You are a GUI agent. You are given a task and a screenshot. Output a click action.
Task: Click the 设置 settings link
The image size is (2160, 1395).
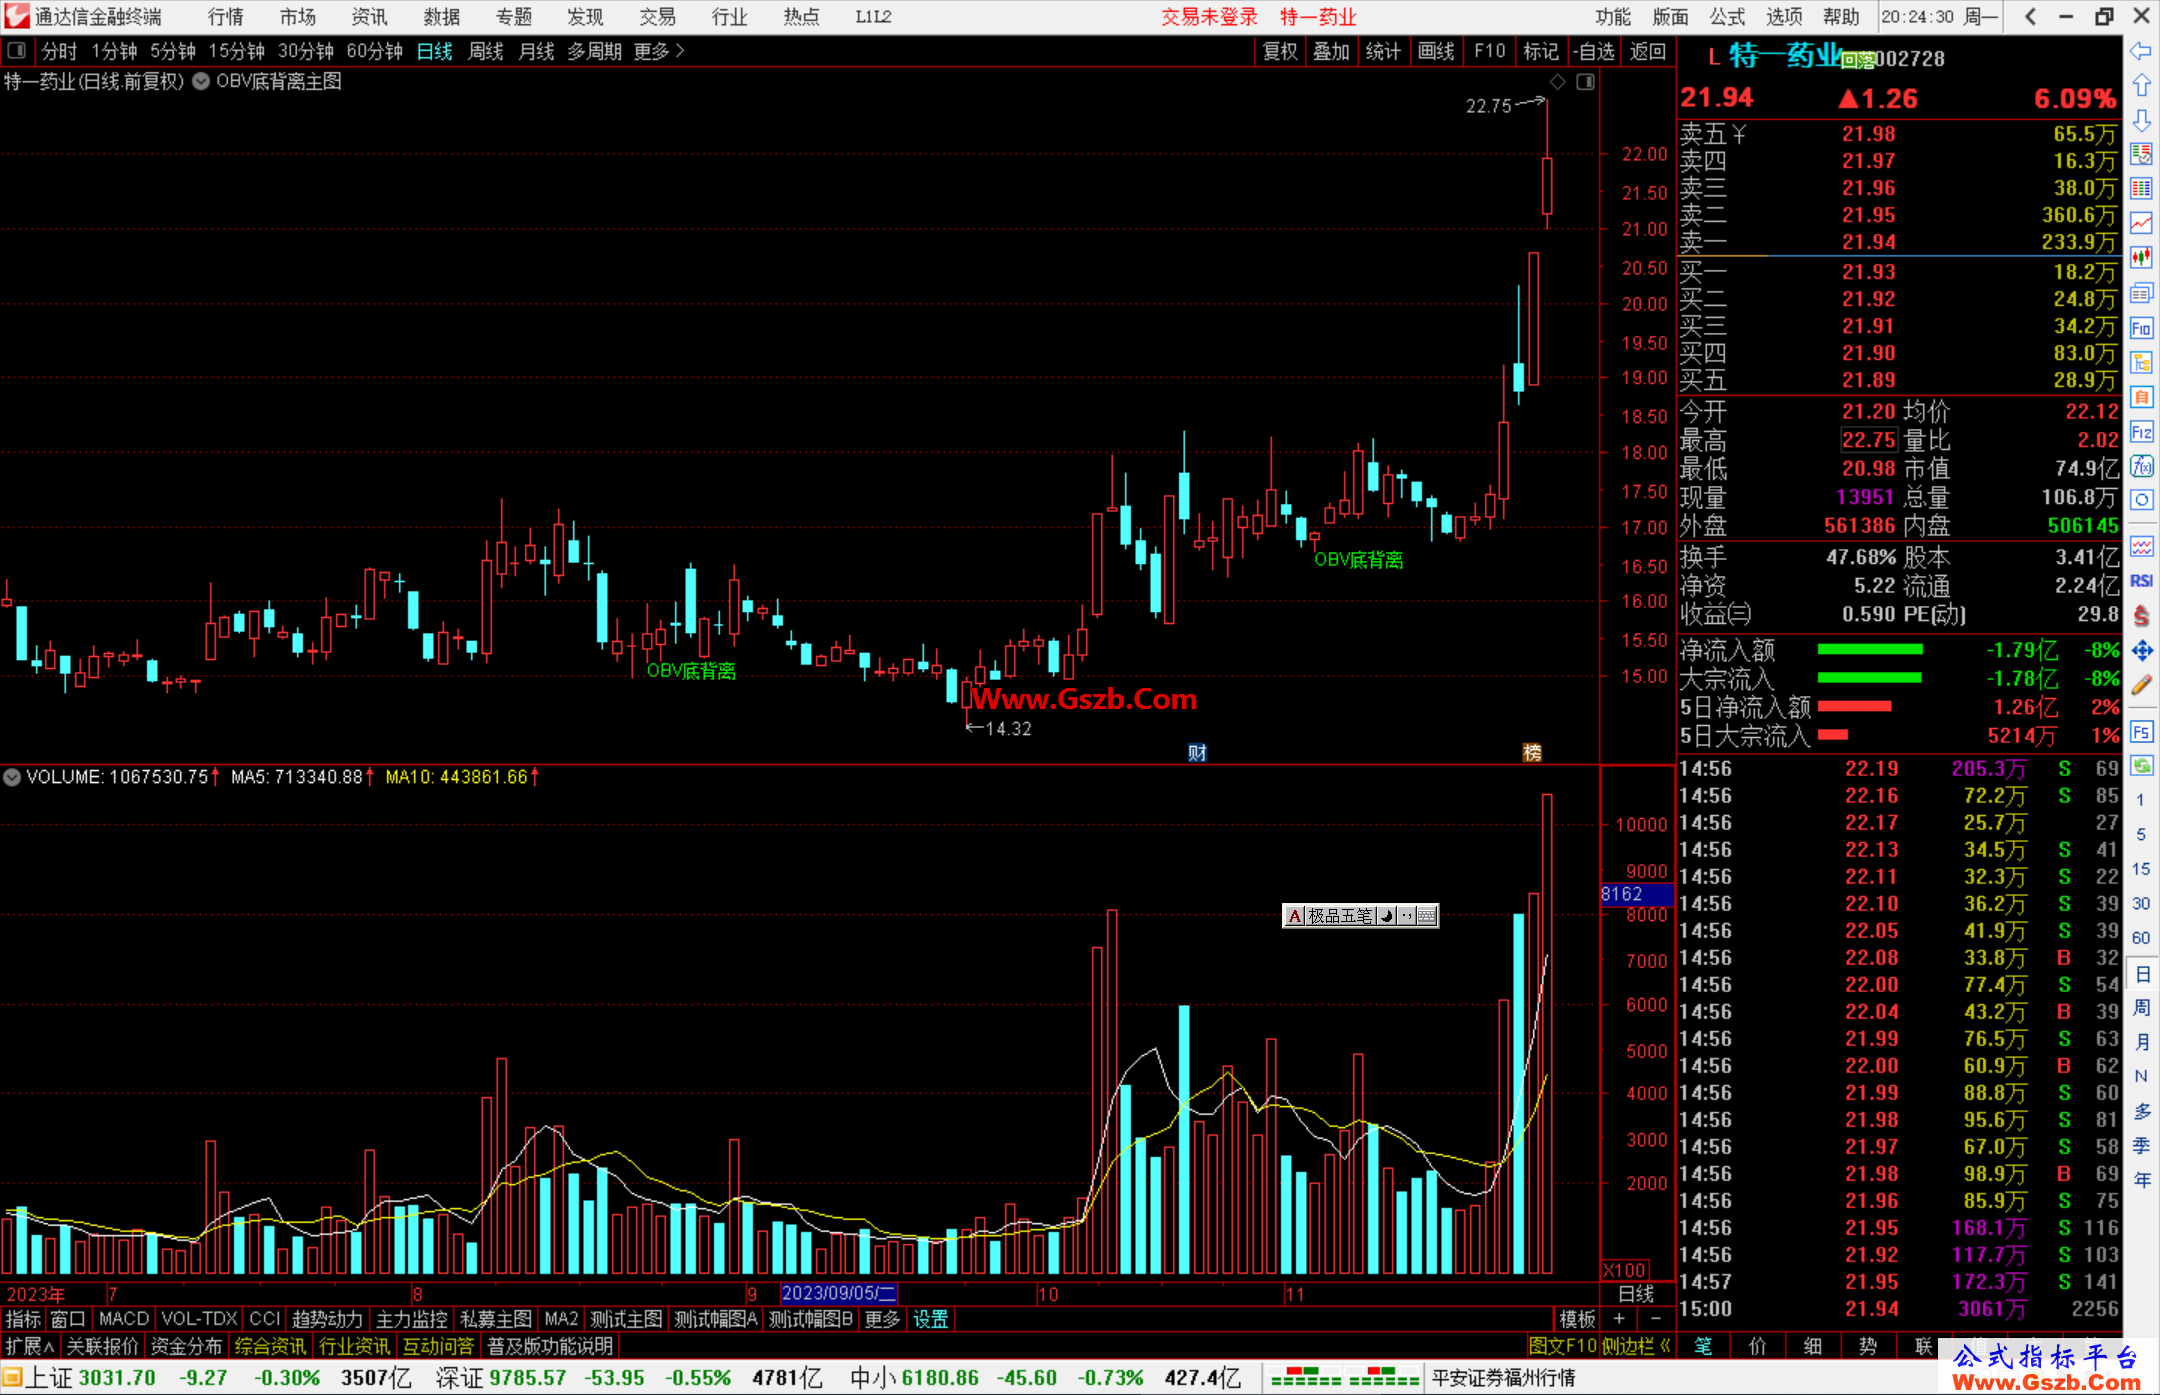coord(930,1319)
